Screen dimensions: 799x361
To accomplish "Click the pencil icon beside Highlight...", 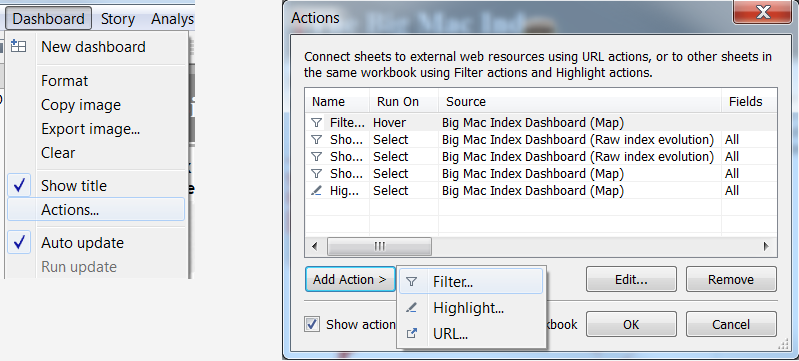I will pyautogui.click(x=412, y=308).
